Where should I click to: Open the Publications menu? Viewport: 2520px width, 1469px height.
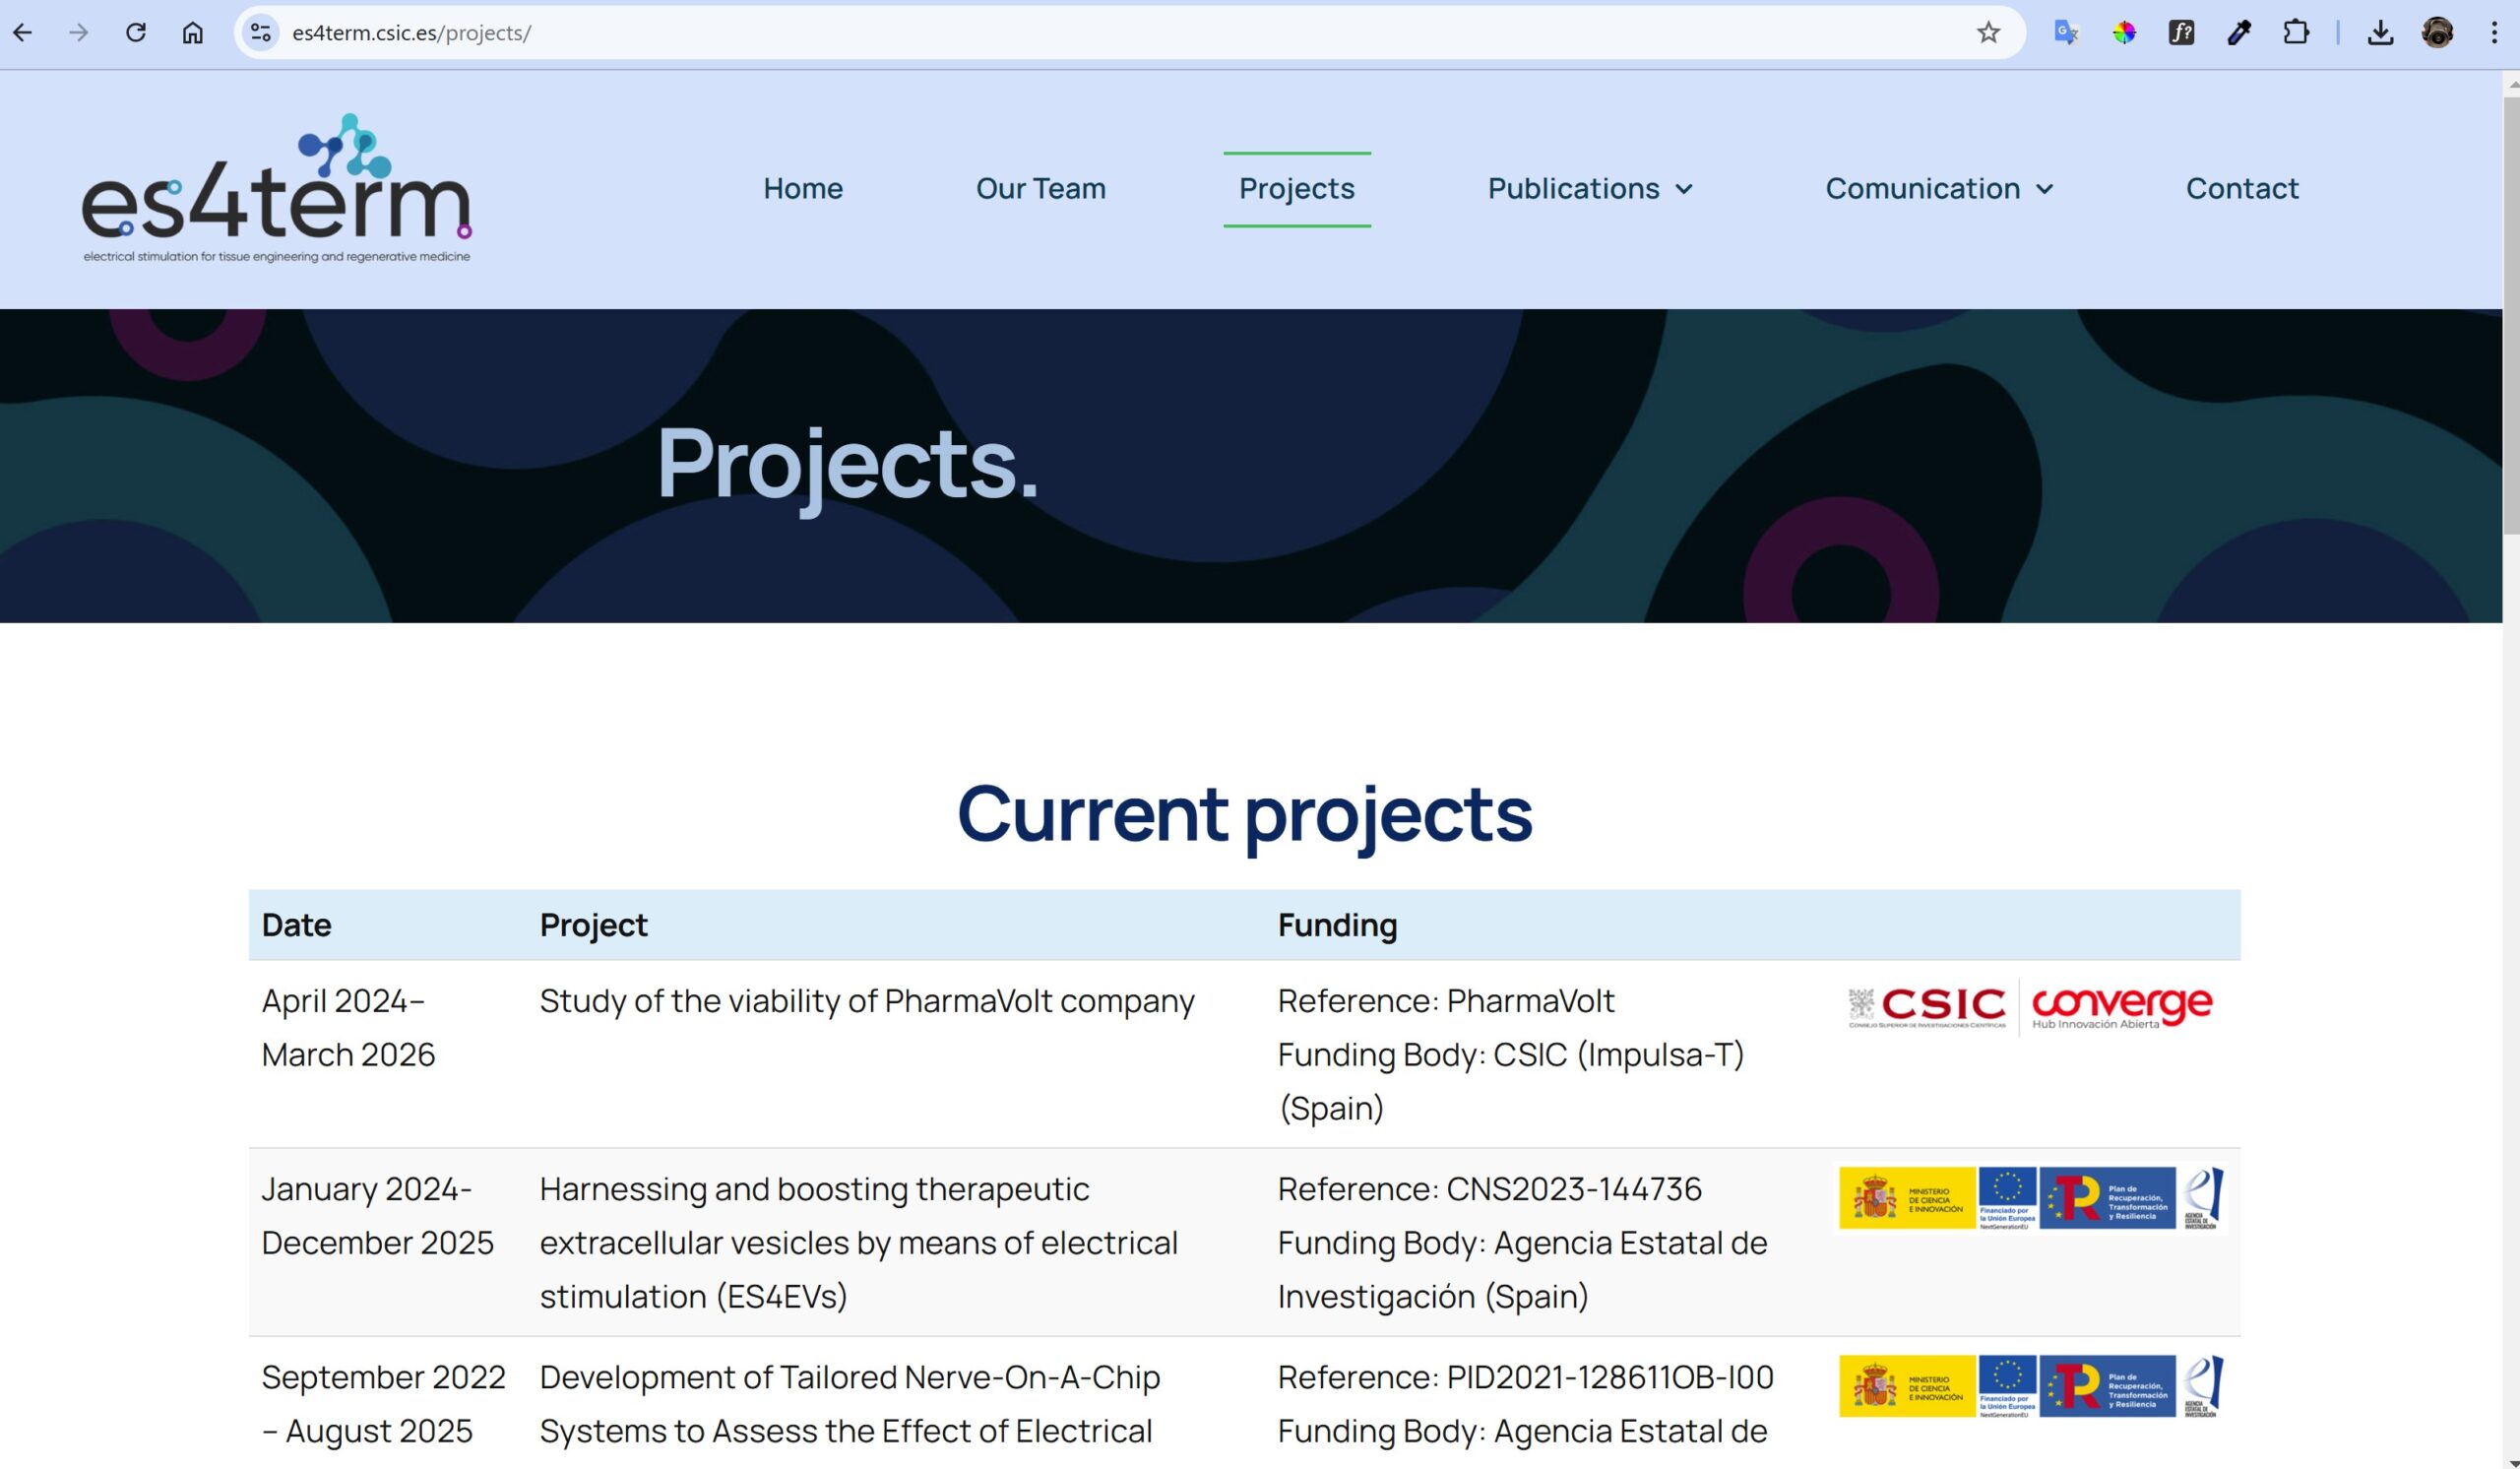point(1573,188)
